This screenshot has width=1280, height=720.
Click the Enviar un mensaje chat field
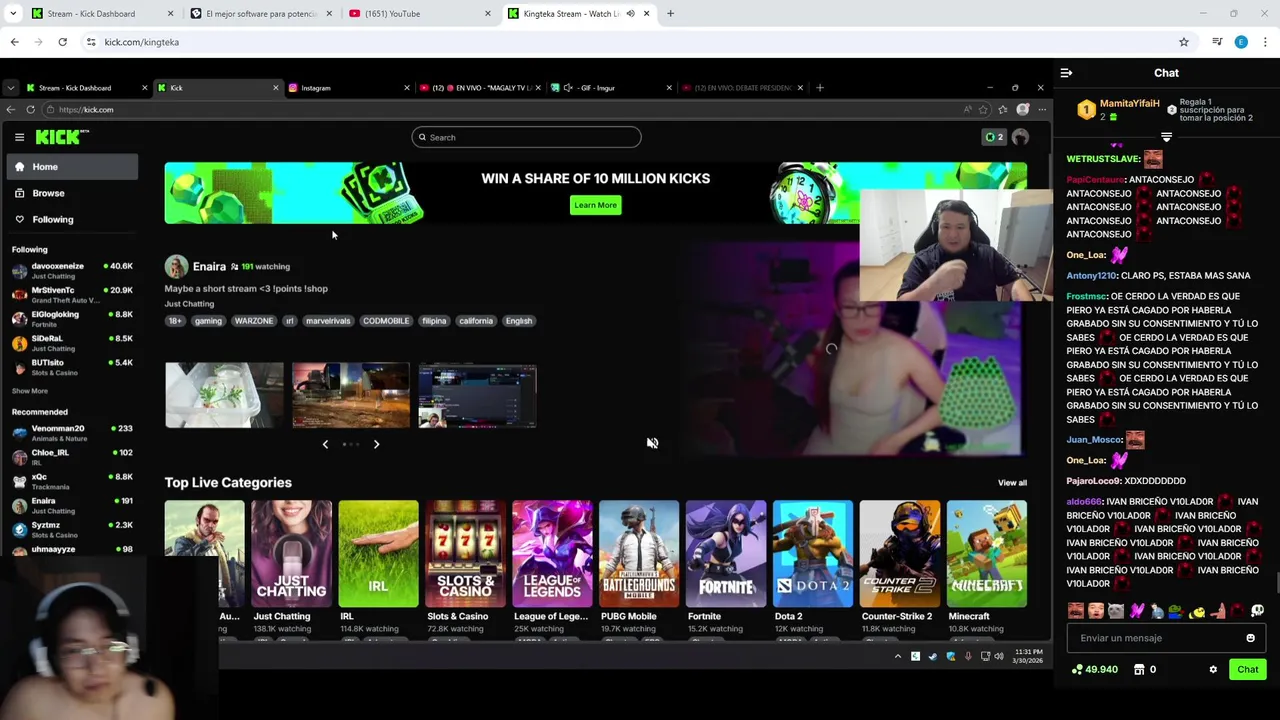[x=1166, y=638]
